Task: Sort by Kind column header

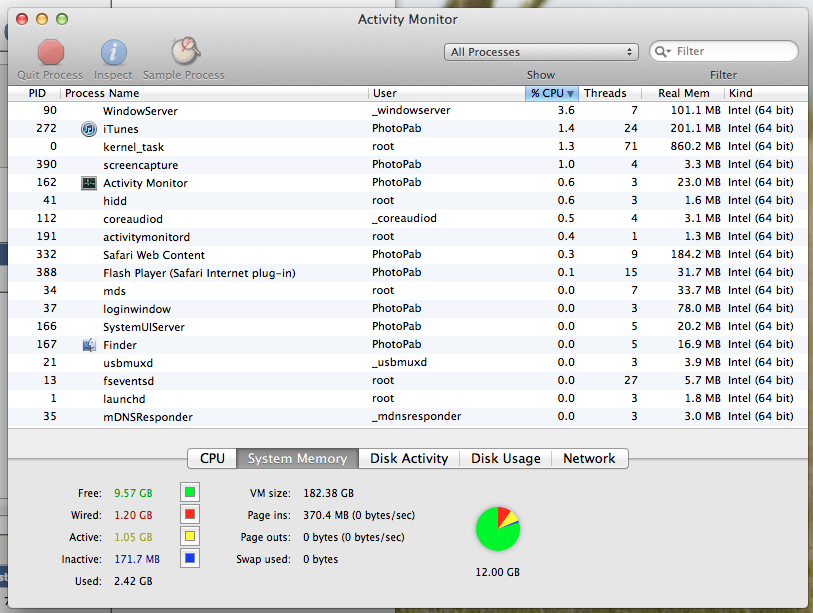Action: [x=765, y=93]
